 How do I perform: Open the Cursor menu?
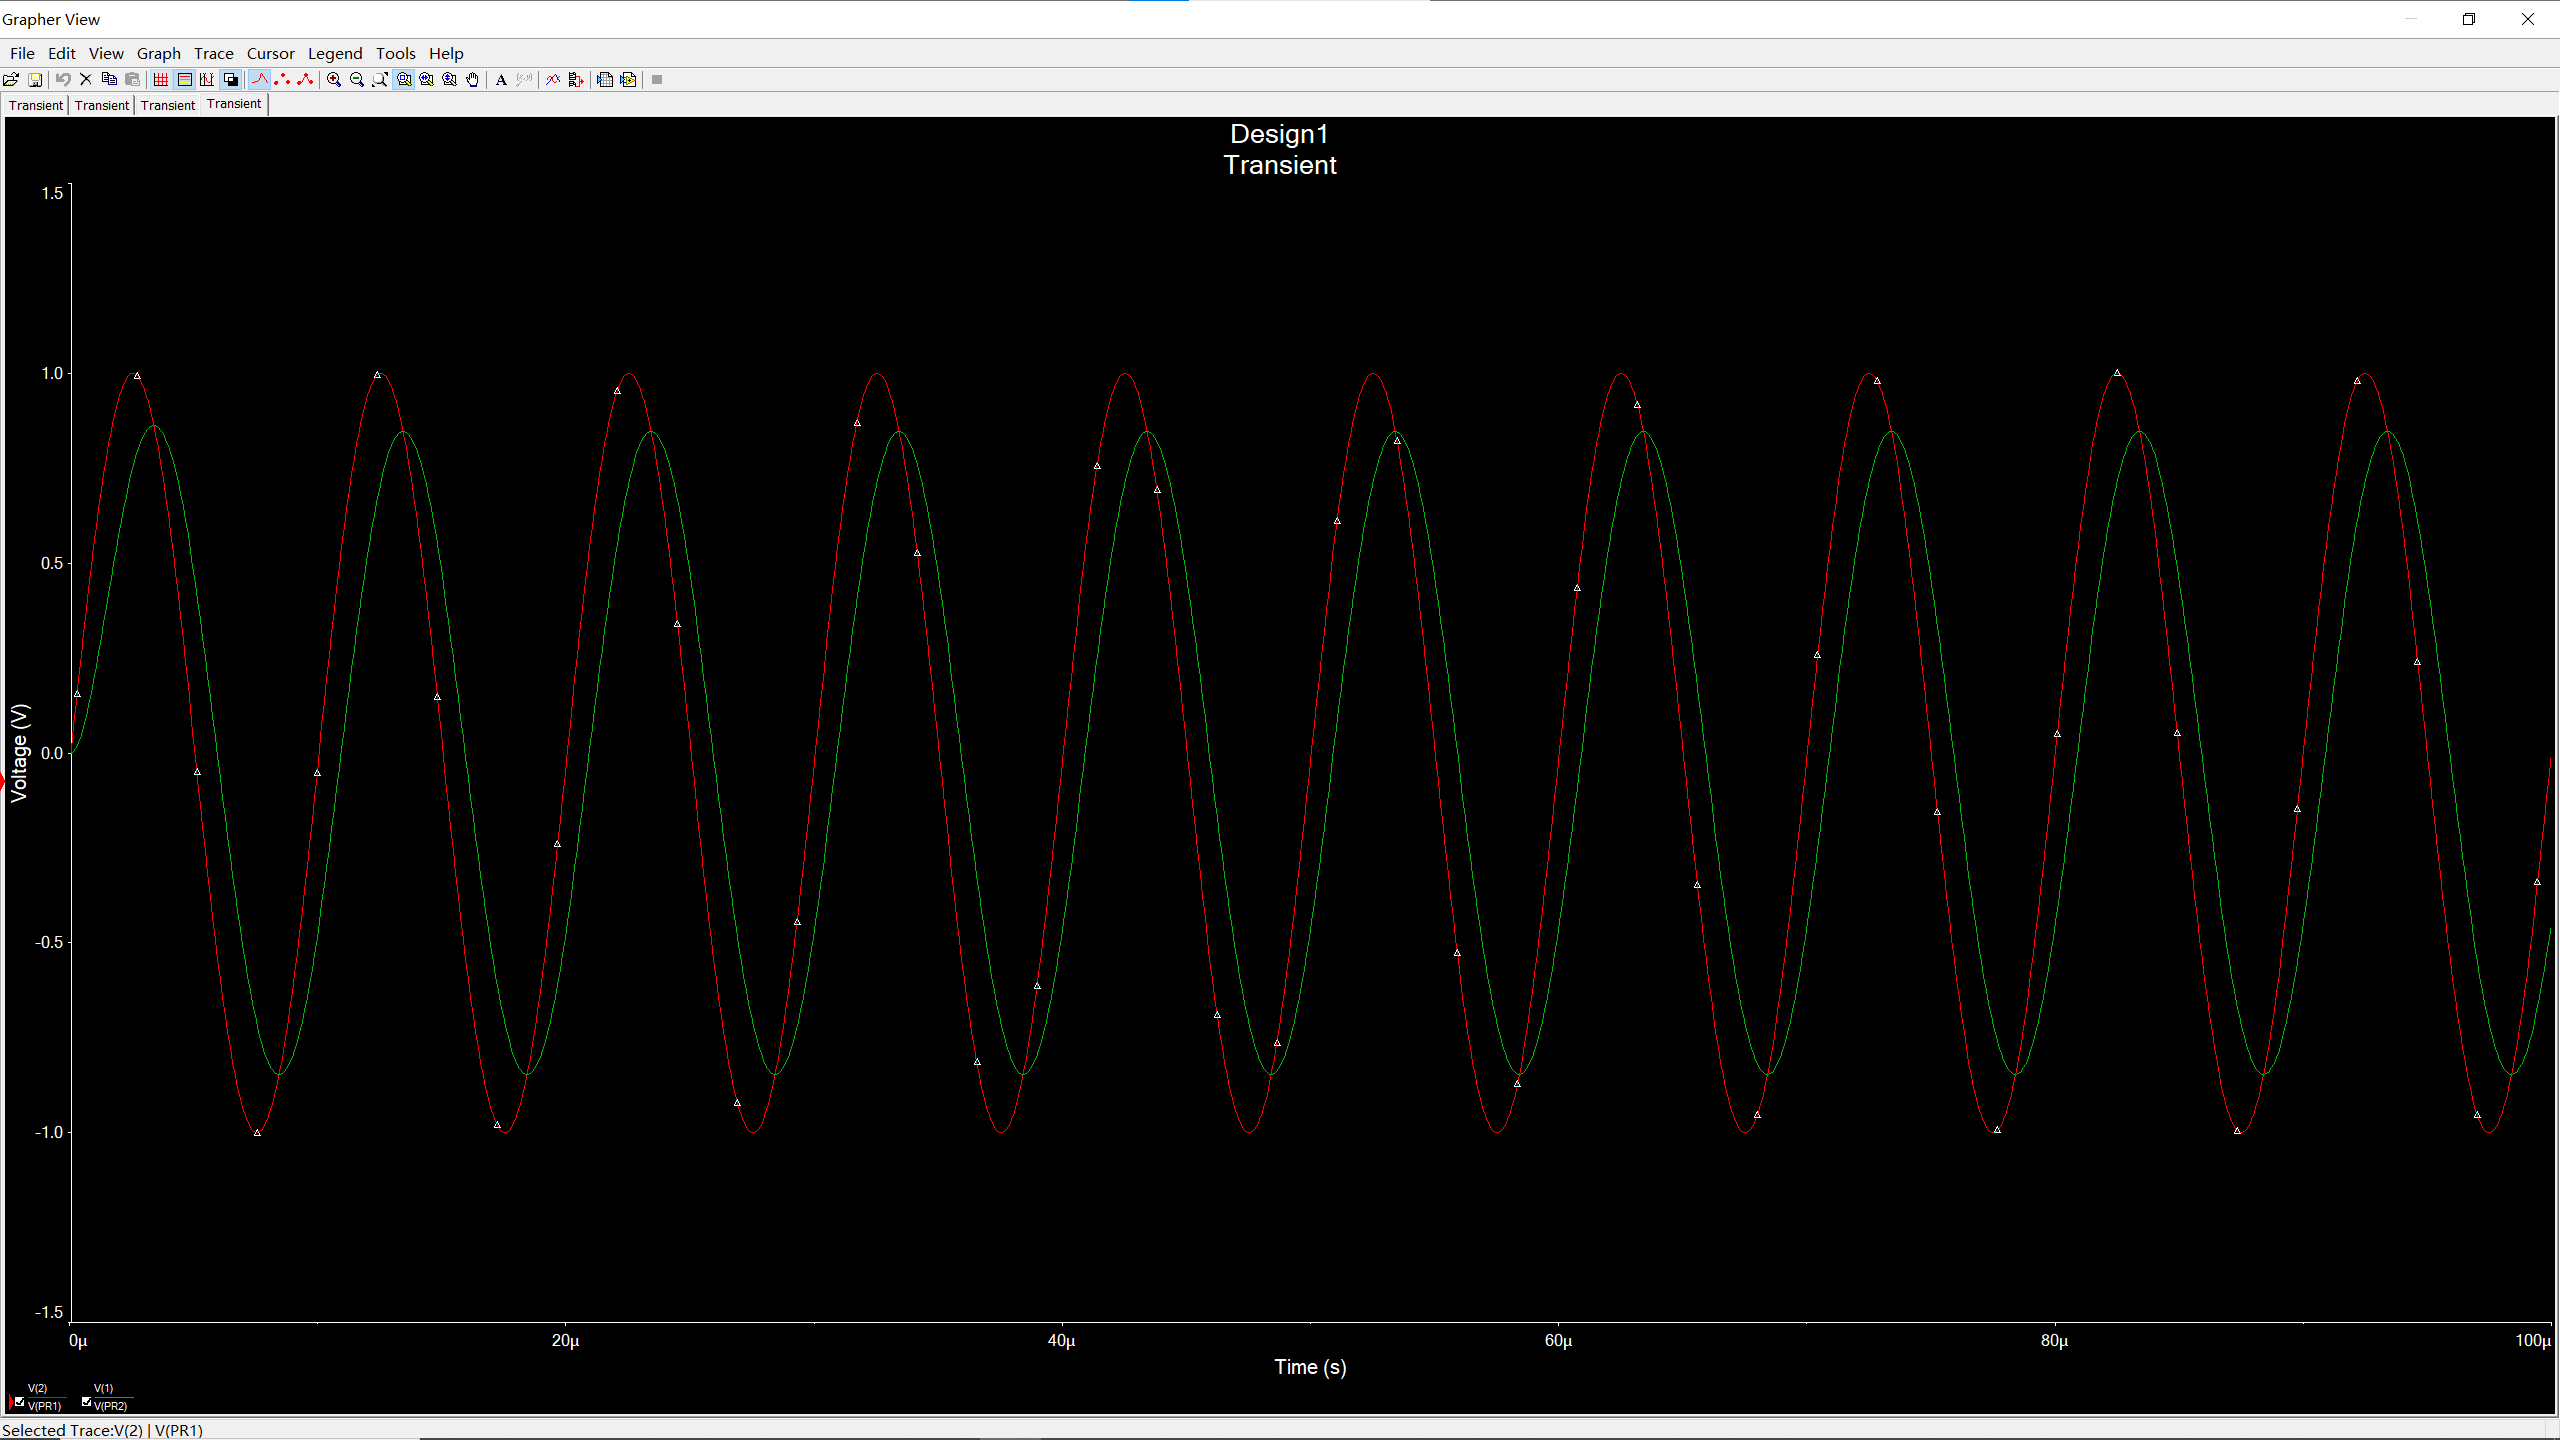[270, 54]
